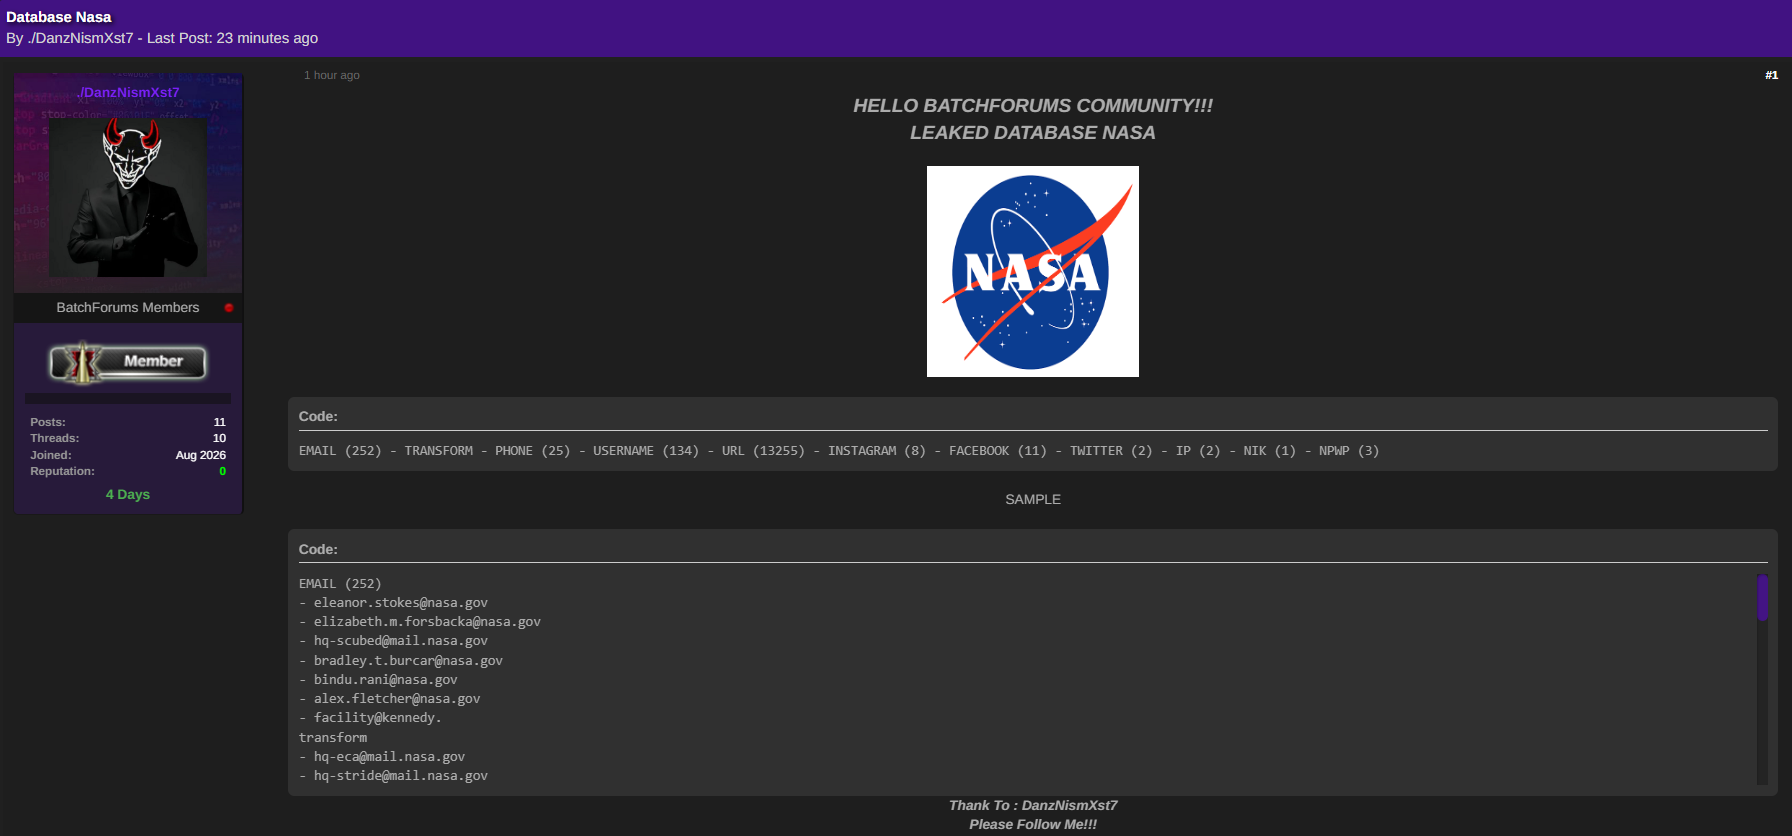Viewport: 1792px width, 836px height.
Task: Click the 'Thank To : DanzNismXst7' signature text
Action: click(1033, 805)
